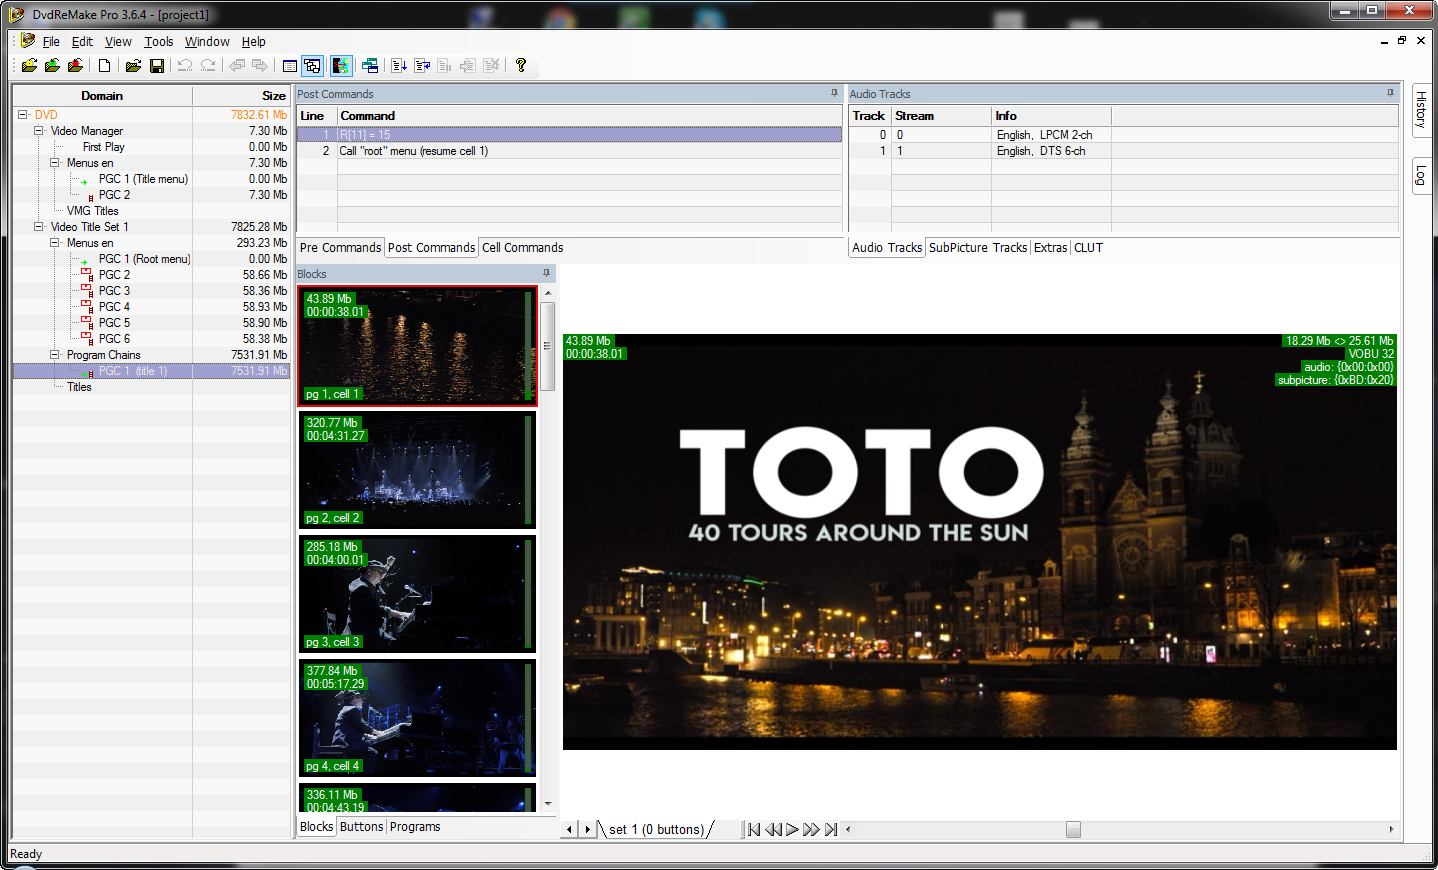
Task: Collapse the Program Chains tree node
Action: click(55, 355)
